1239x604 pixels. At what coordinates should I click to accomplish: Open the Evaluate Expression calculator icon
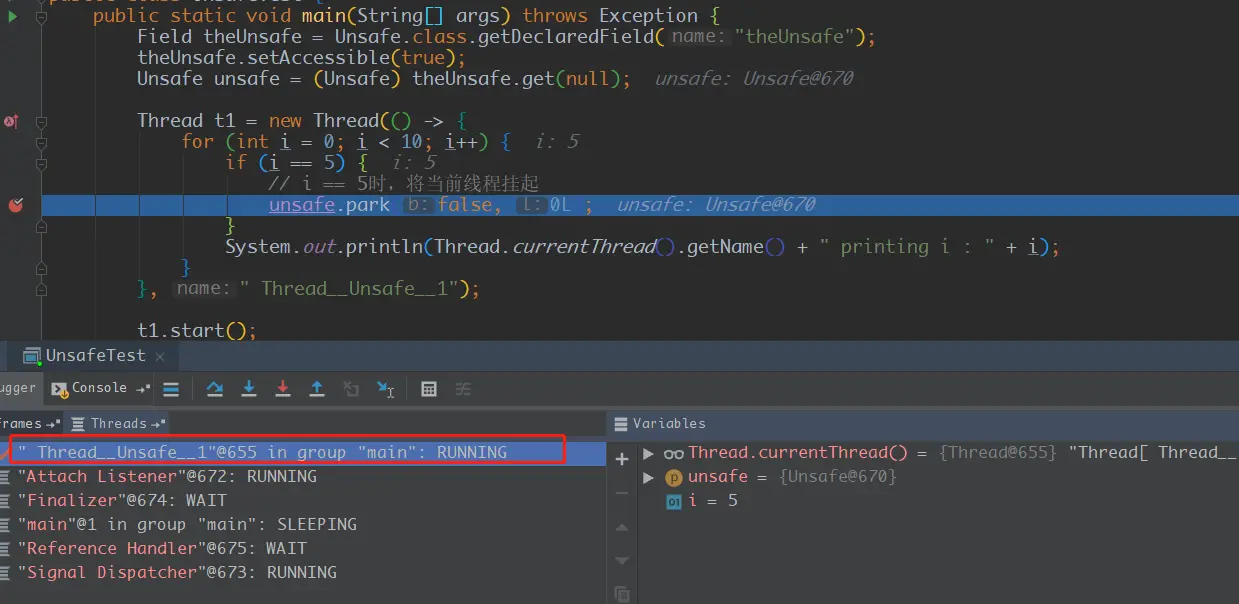429,389
